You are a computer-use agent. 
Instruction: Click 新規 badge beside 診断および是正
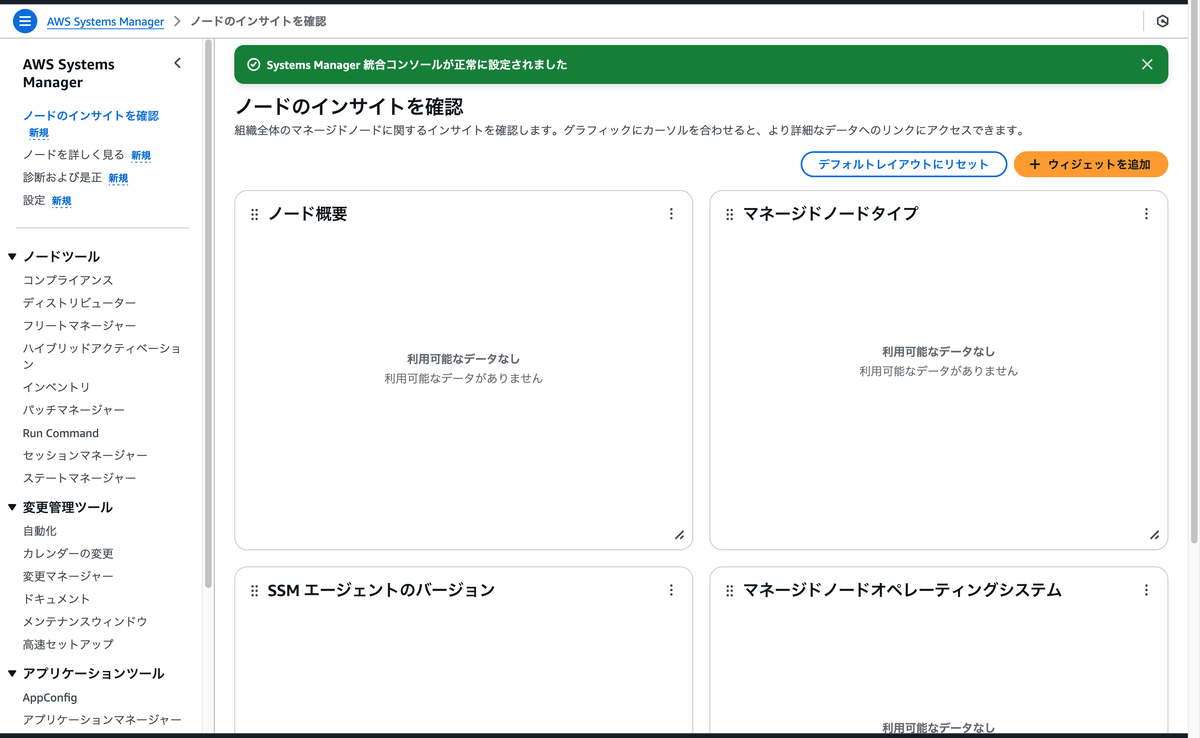click(x=118, y=178)
